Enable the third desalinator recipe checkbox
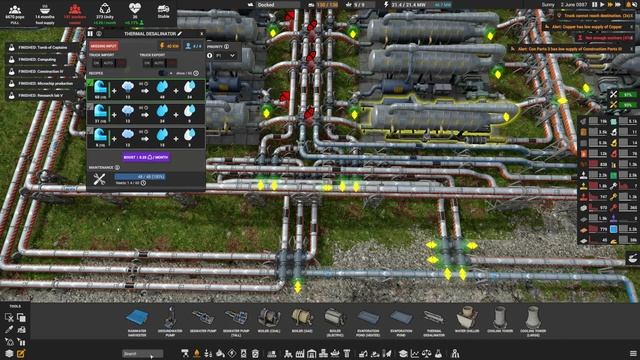The height and width of the screenshot is (360, 640). click(x=90, y=131)
